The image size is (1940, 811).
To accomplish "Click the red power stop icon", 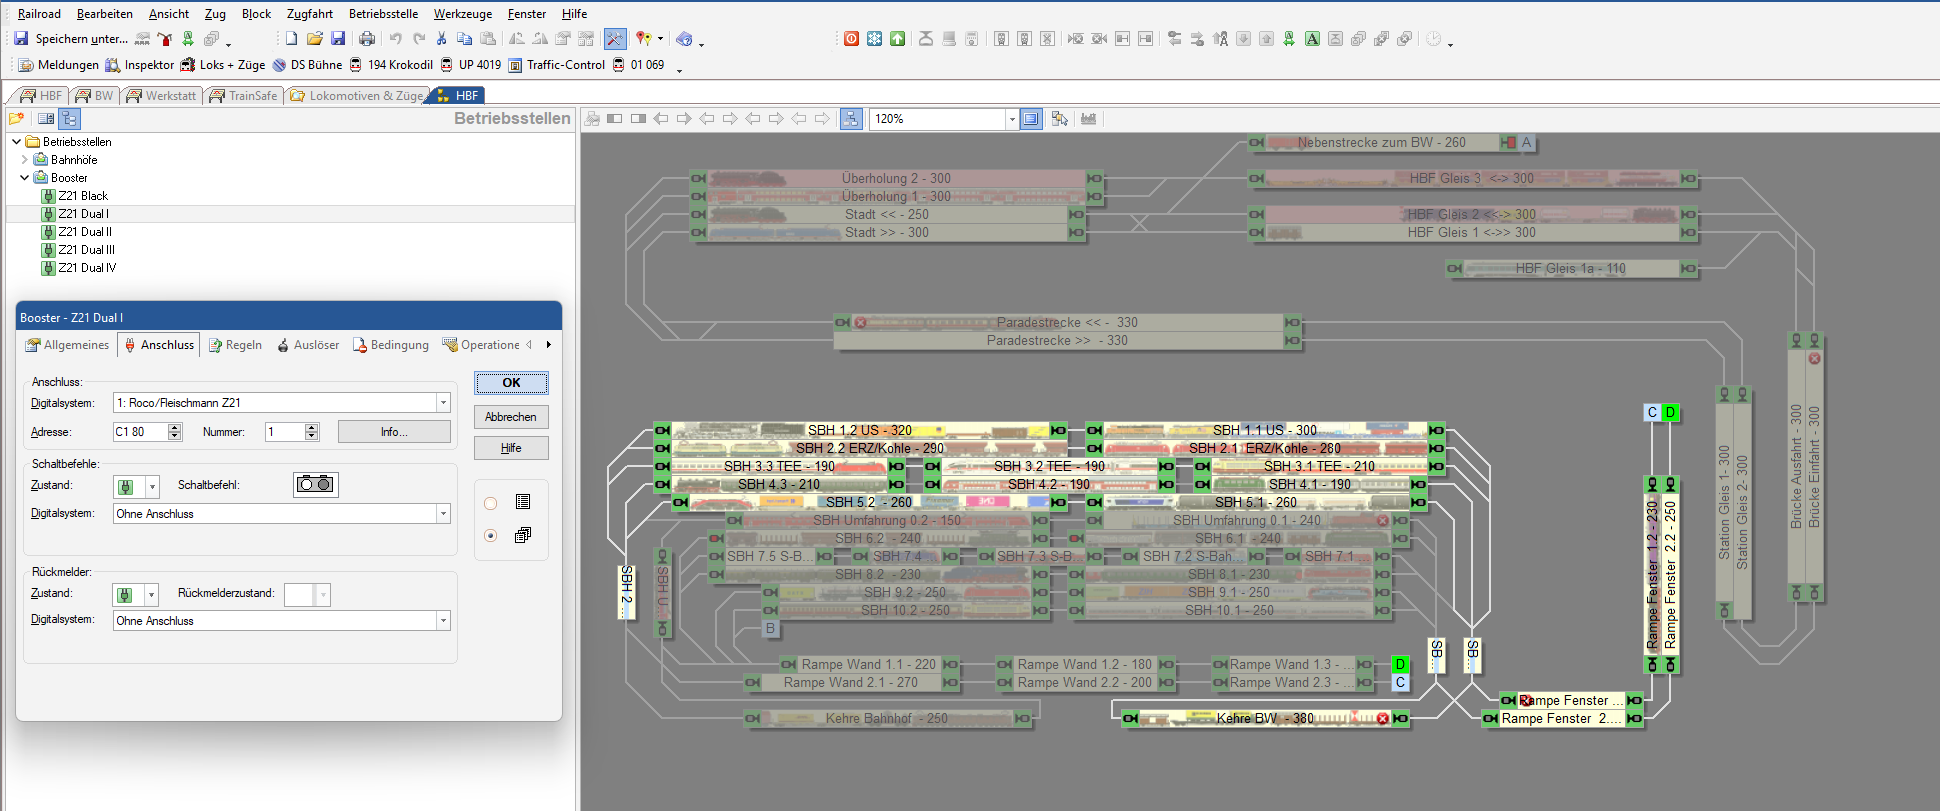I will tap(851, 39).
